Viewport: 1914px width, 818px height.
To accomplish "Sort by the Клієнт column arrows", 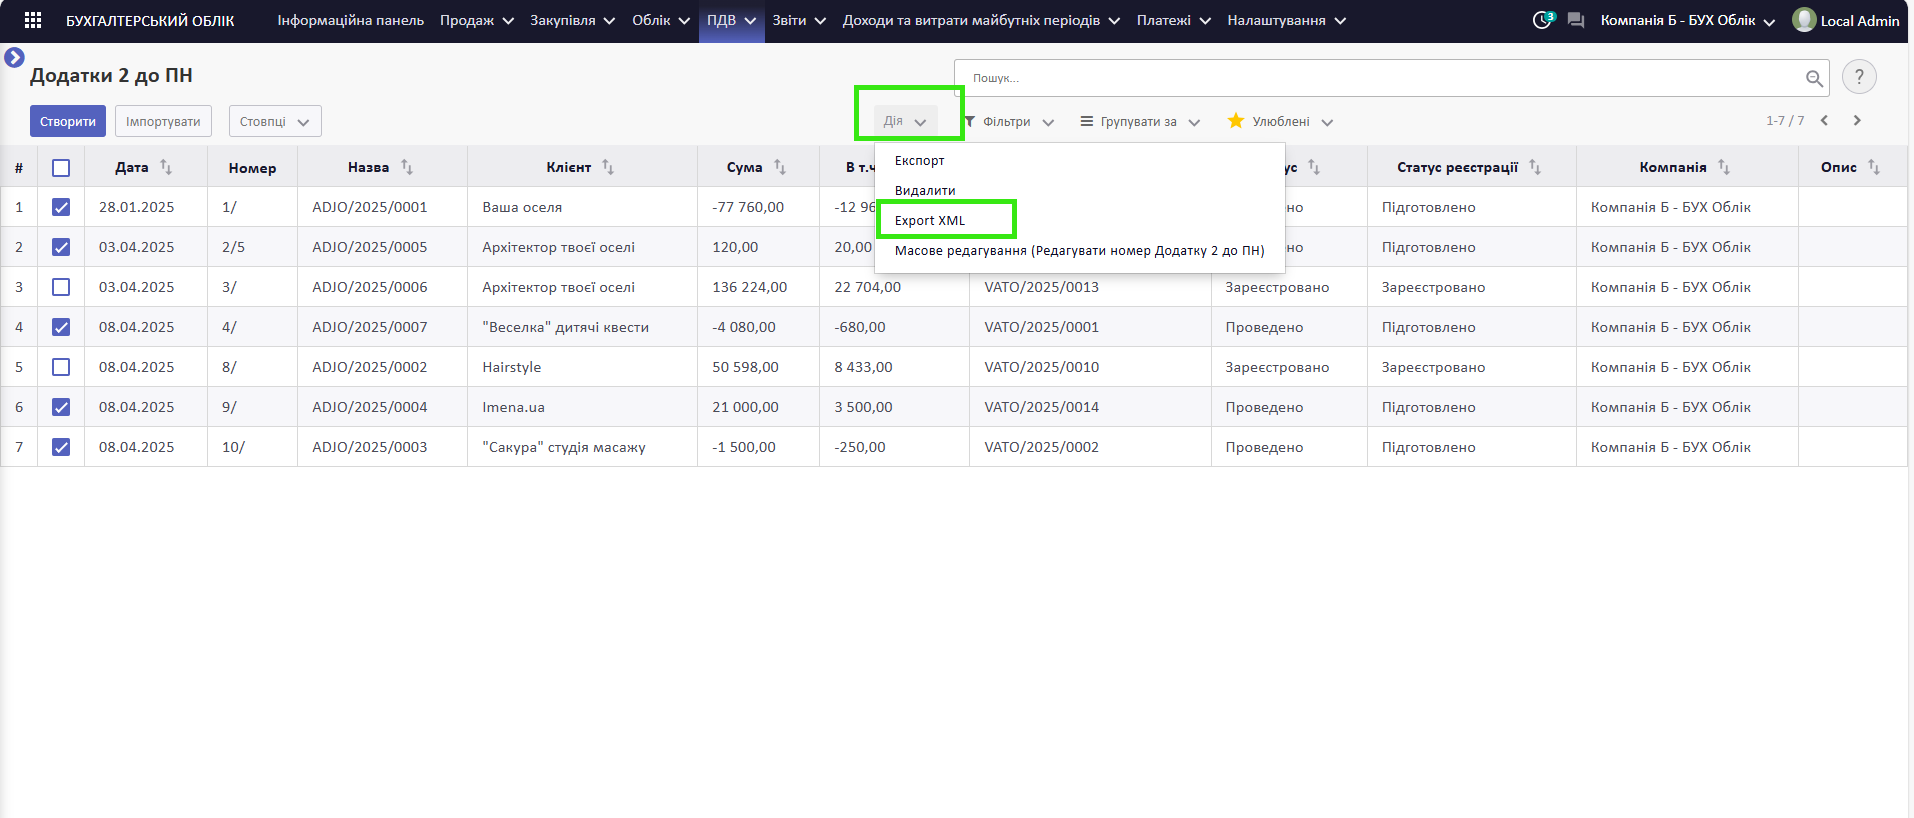I will [608, 167].
